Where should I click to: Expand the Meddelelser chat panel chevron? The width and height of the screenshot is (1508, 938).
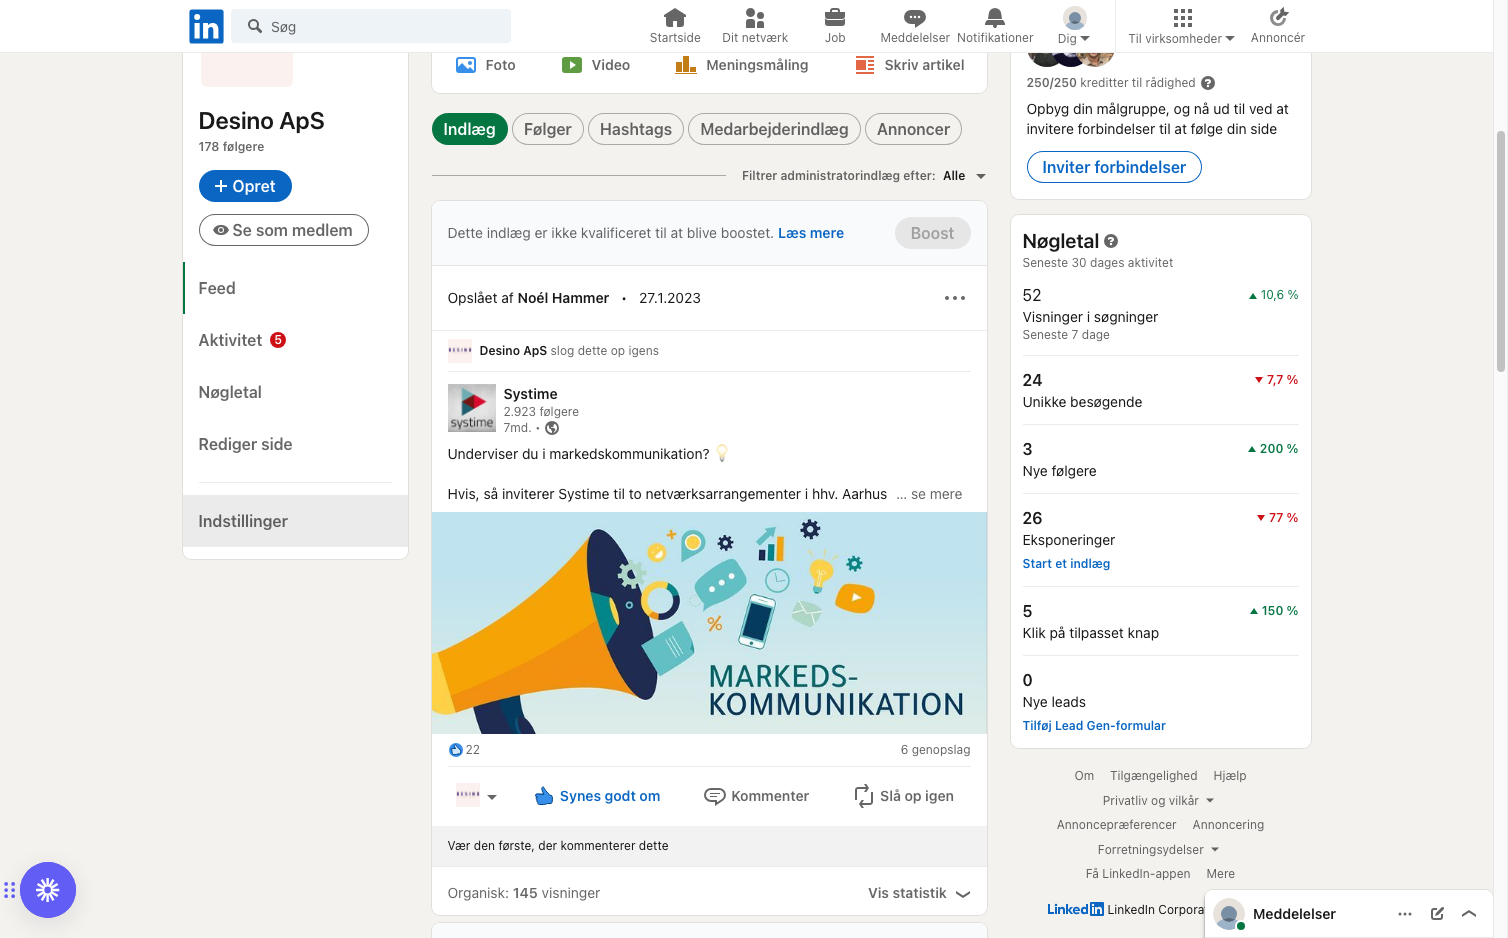point(1469,914)
